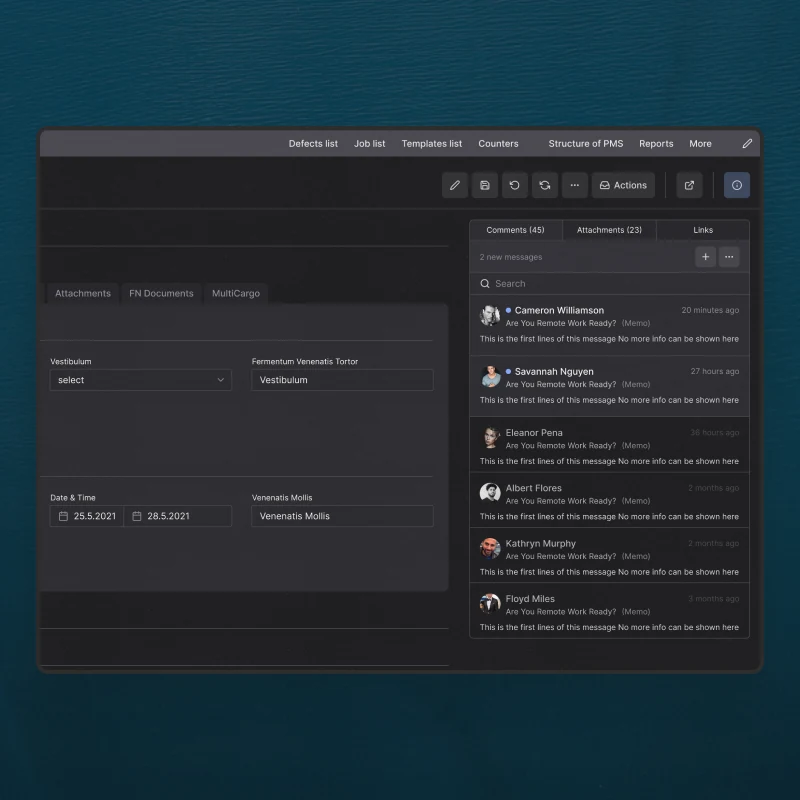Click '2 new messages' label
The height and width of the screenshot is (800, 800).
[x=511, y=257]
